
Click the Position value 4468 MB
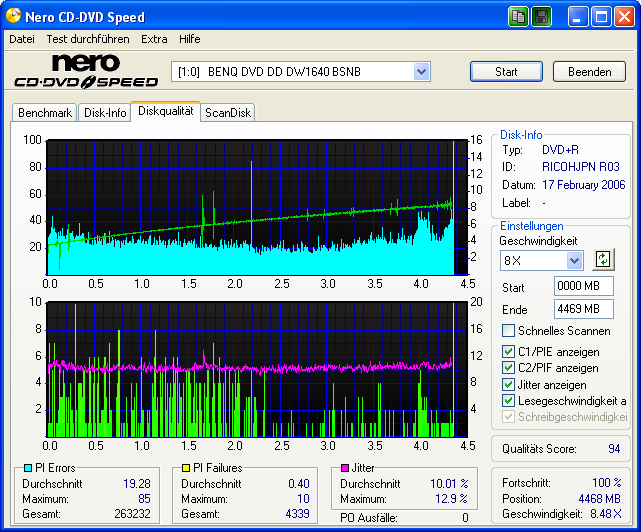point(599,499)
